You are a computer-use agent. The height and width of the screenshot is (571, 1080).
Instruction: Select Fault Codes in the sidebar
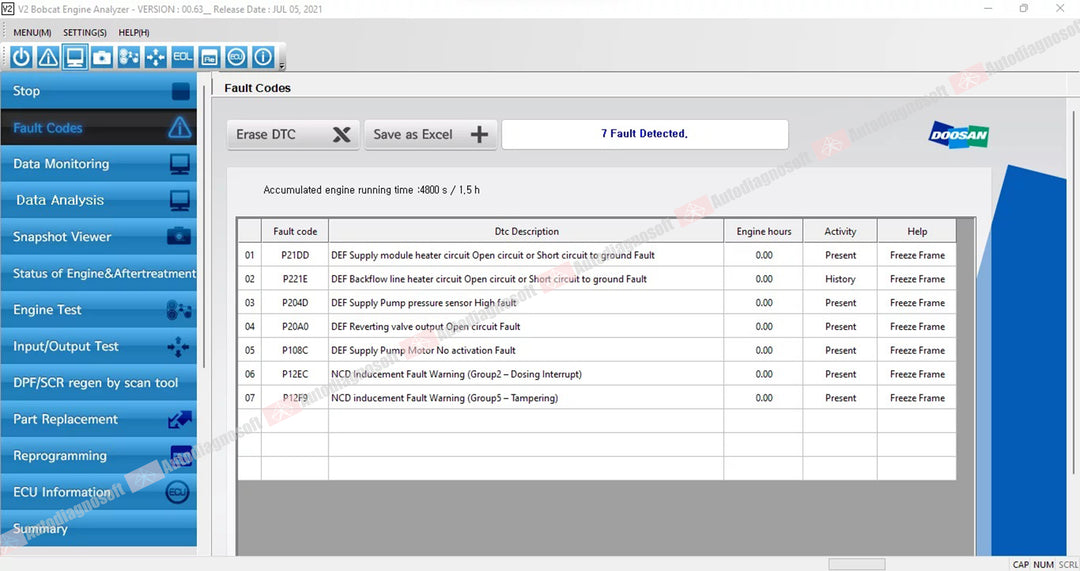point(98,127)
